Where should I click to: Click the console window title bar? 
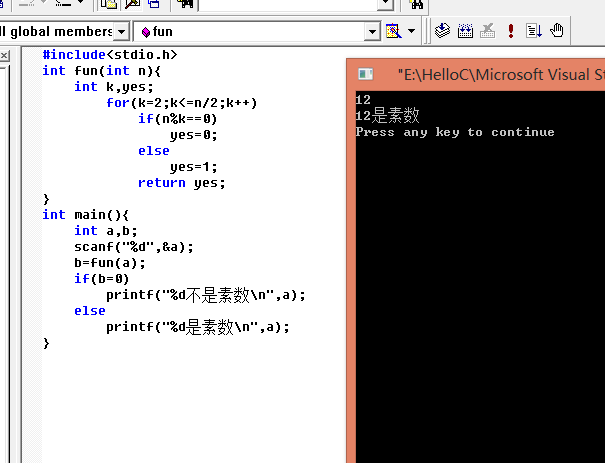pos(476,74)
